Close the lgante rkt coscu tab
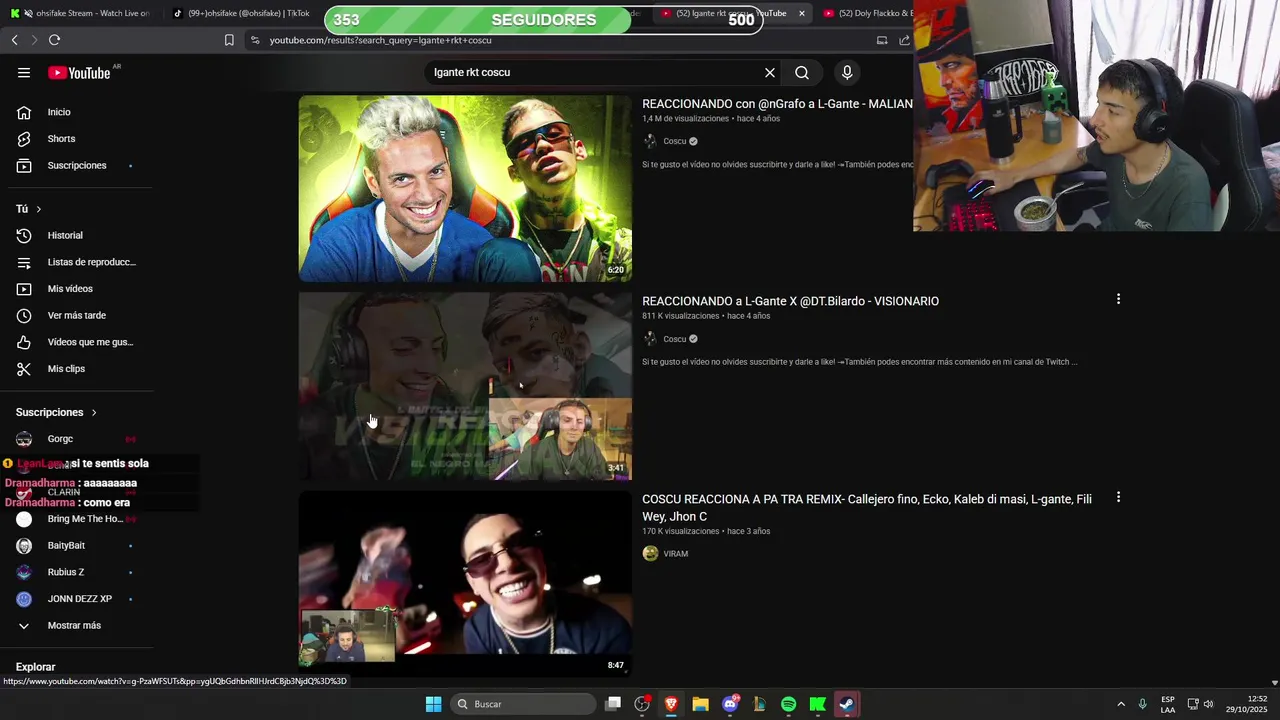Image resolution: width=1280 pixels, height=720 pixels. (801, 13)
